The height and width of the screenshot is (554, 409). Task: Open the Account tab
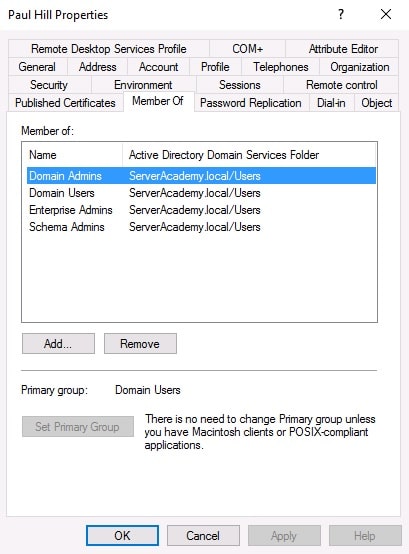pos(158,67)
